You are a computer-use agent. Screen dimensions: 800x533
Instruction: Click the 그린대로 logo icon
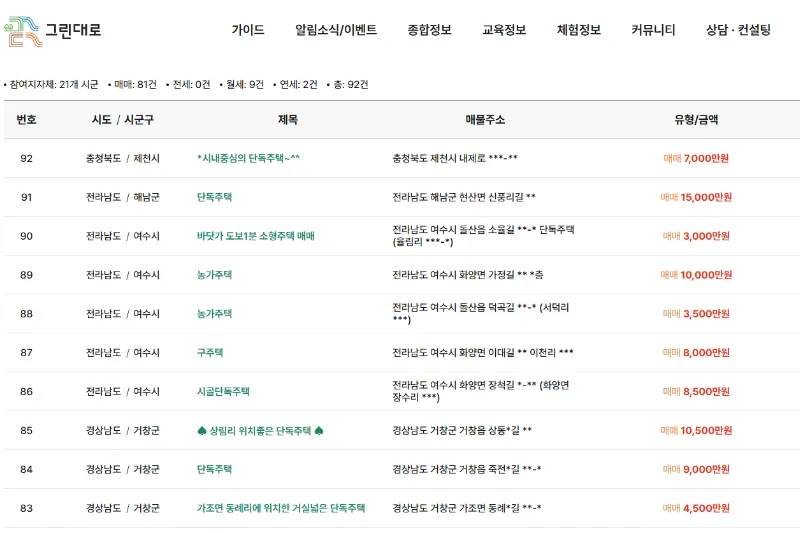[x=23, y=31]
